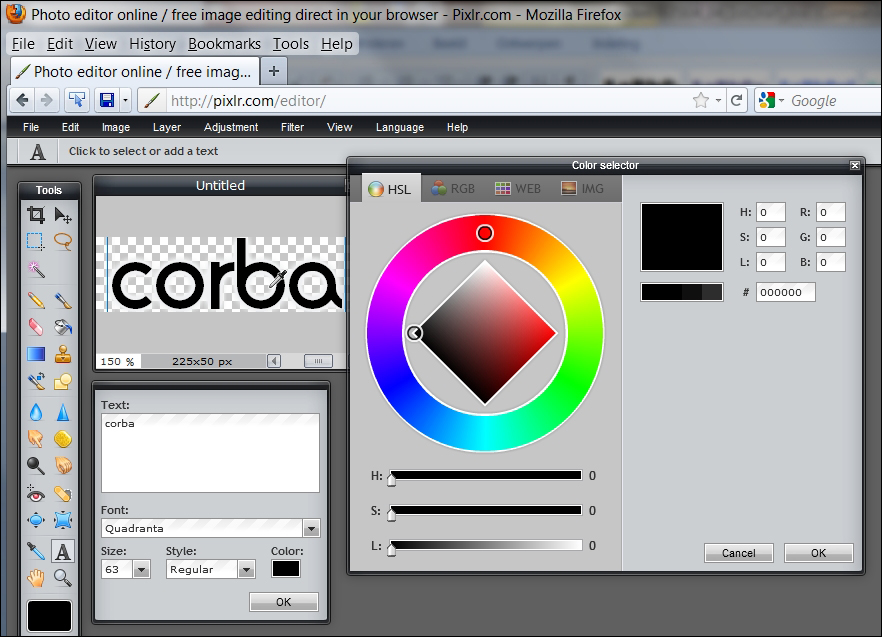This screenshot has width=882, height=637.
Task: Choose the Red Eye Reduction tool
Action: (x=36, y=493)
